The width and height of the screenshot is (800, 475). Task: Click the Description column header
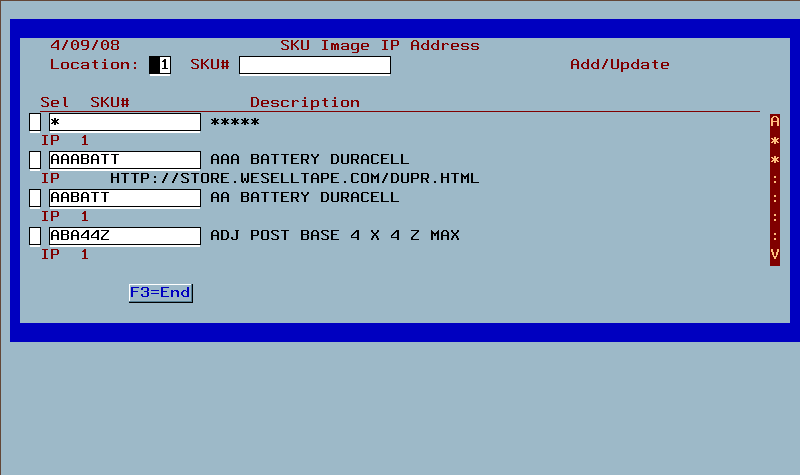305,103
